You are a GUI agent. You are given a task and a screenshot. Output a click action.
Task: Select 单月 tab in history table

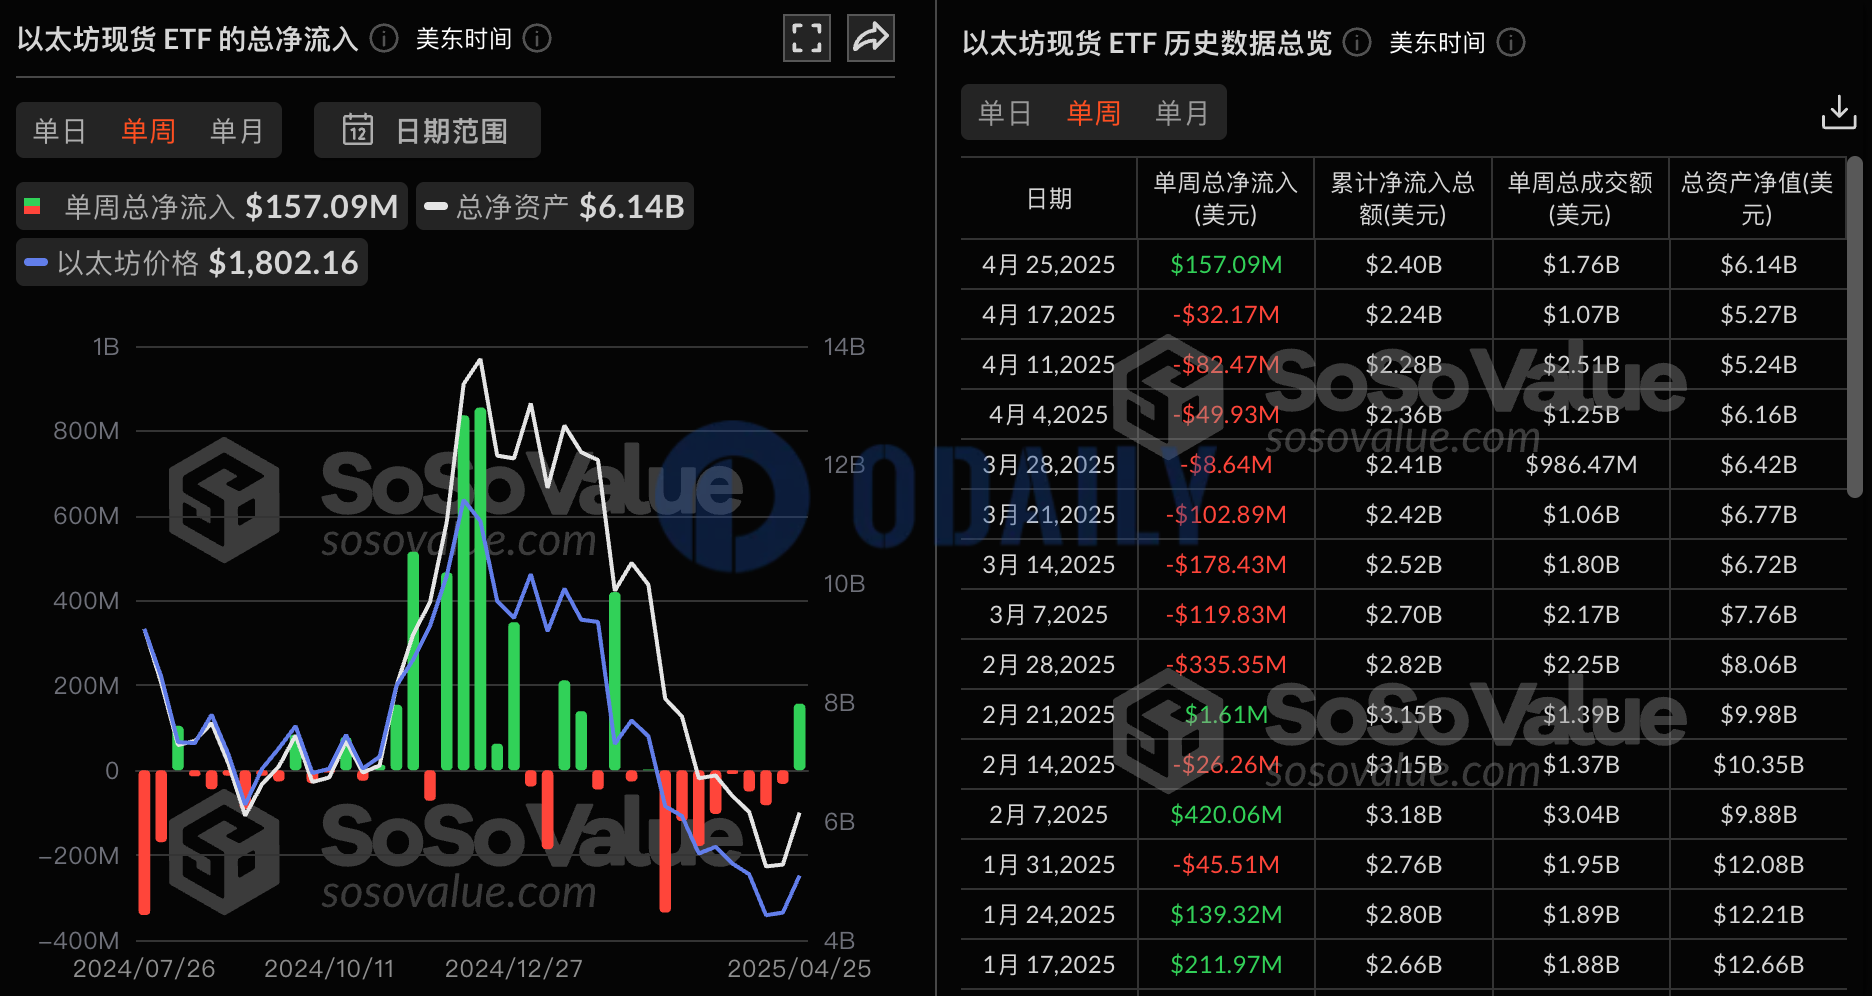[1182, 113]
